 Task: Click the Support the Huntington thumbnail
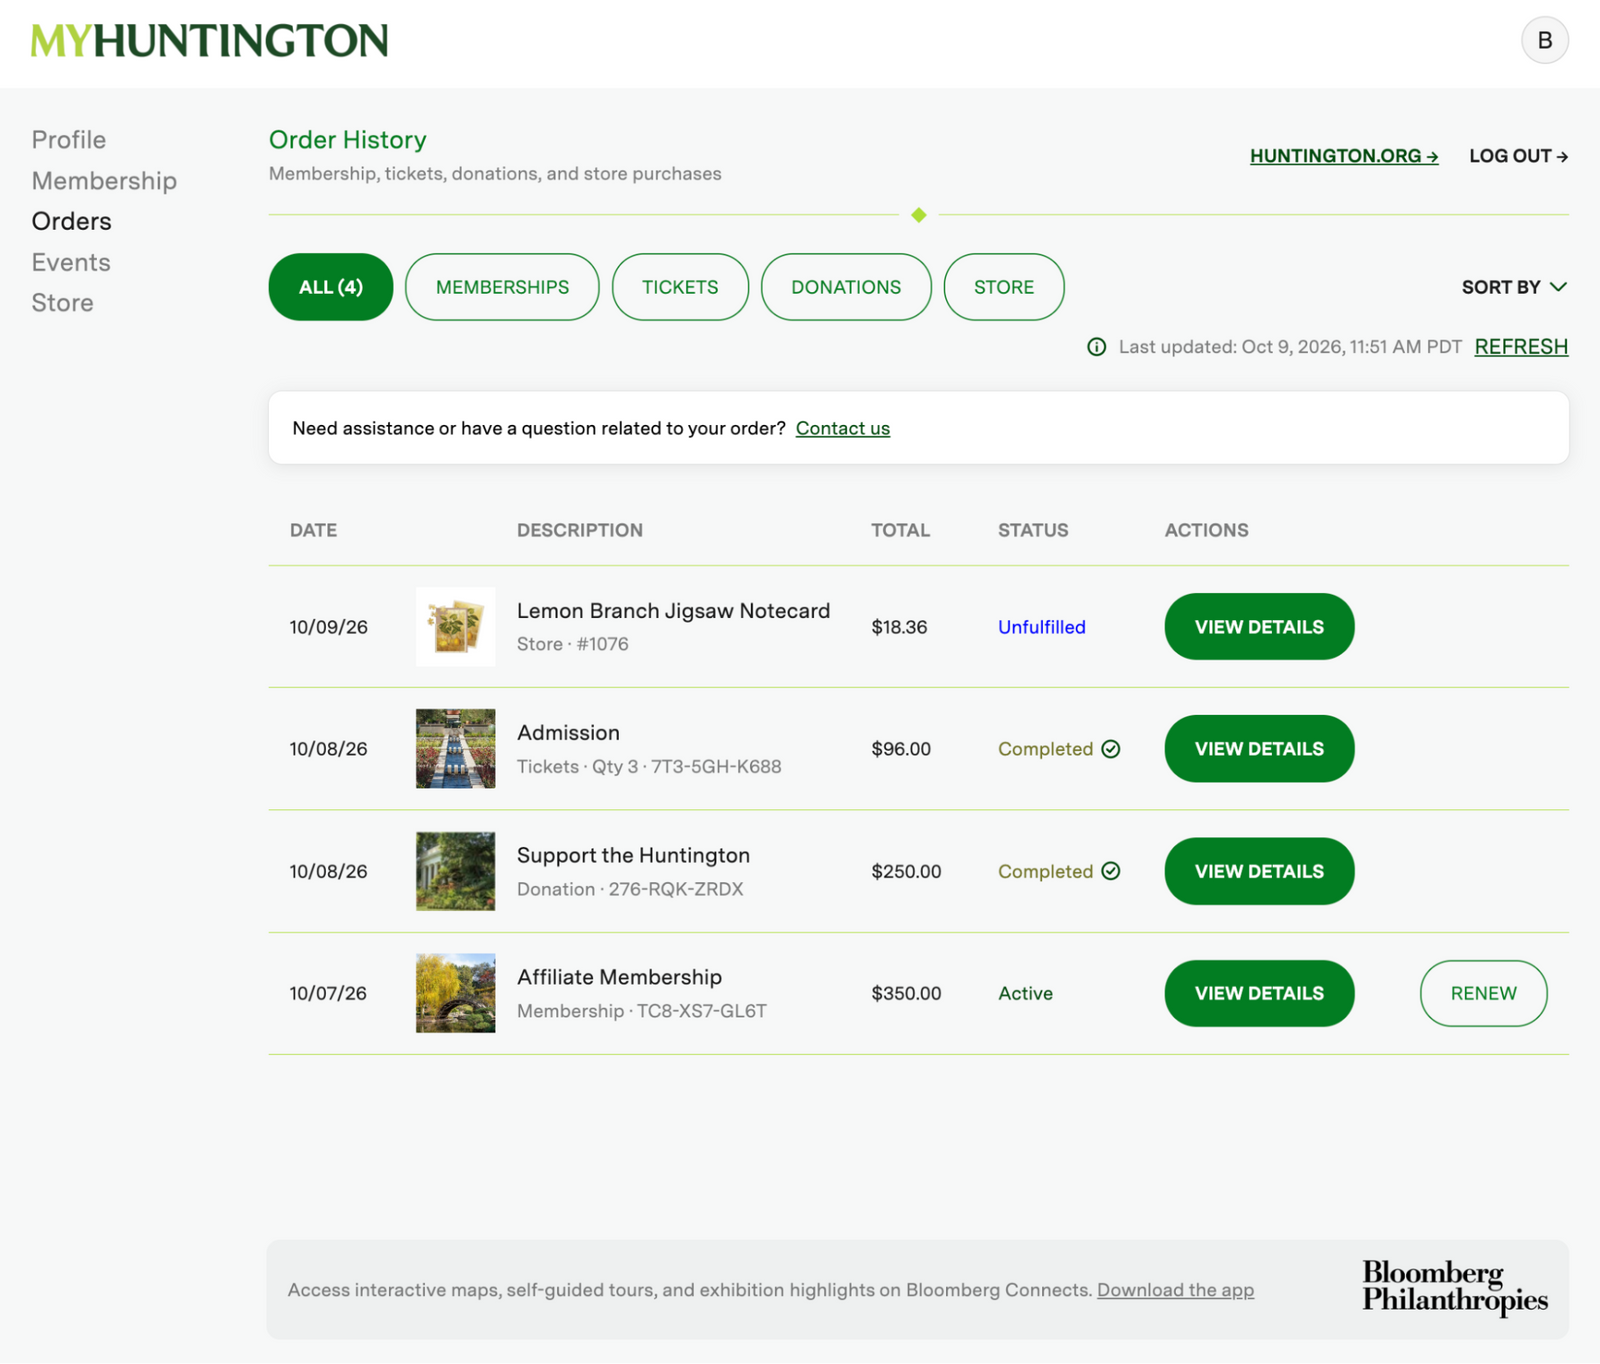coord(455,871)
